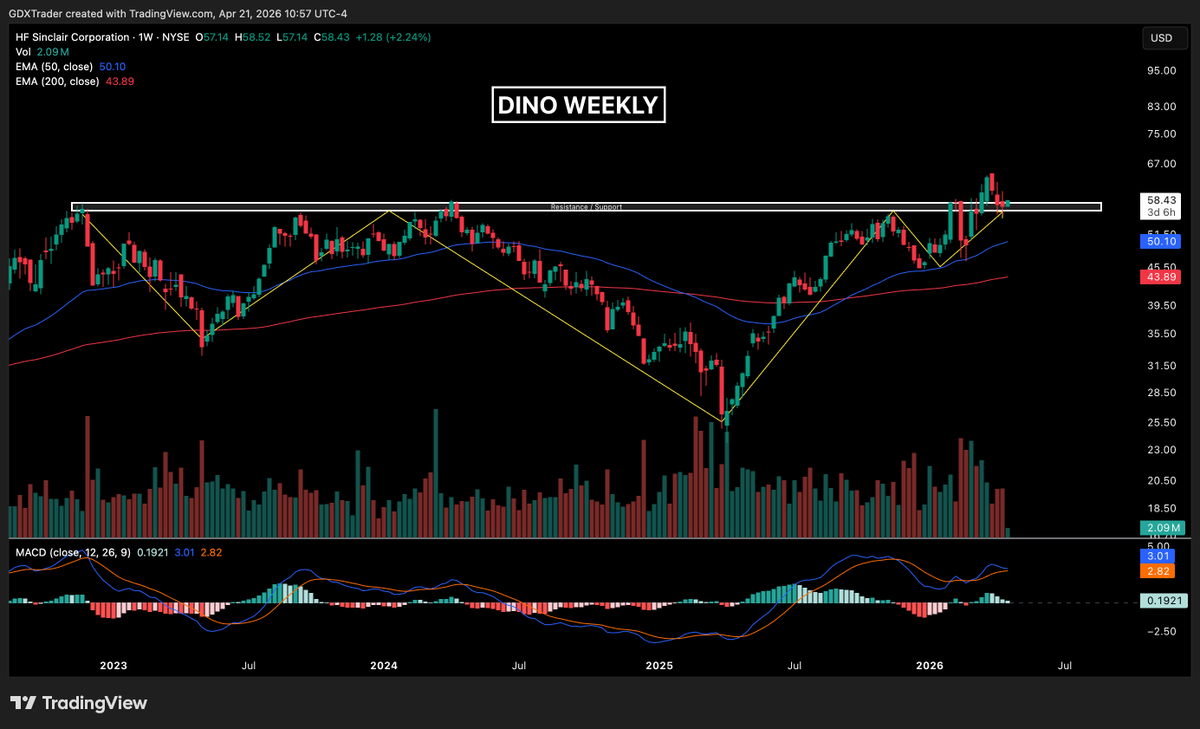Click the blue 3.01 MACD value tag
This screenshot has height=729, width=1200.
pyautogui.click(x=1161, y=555)
